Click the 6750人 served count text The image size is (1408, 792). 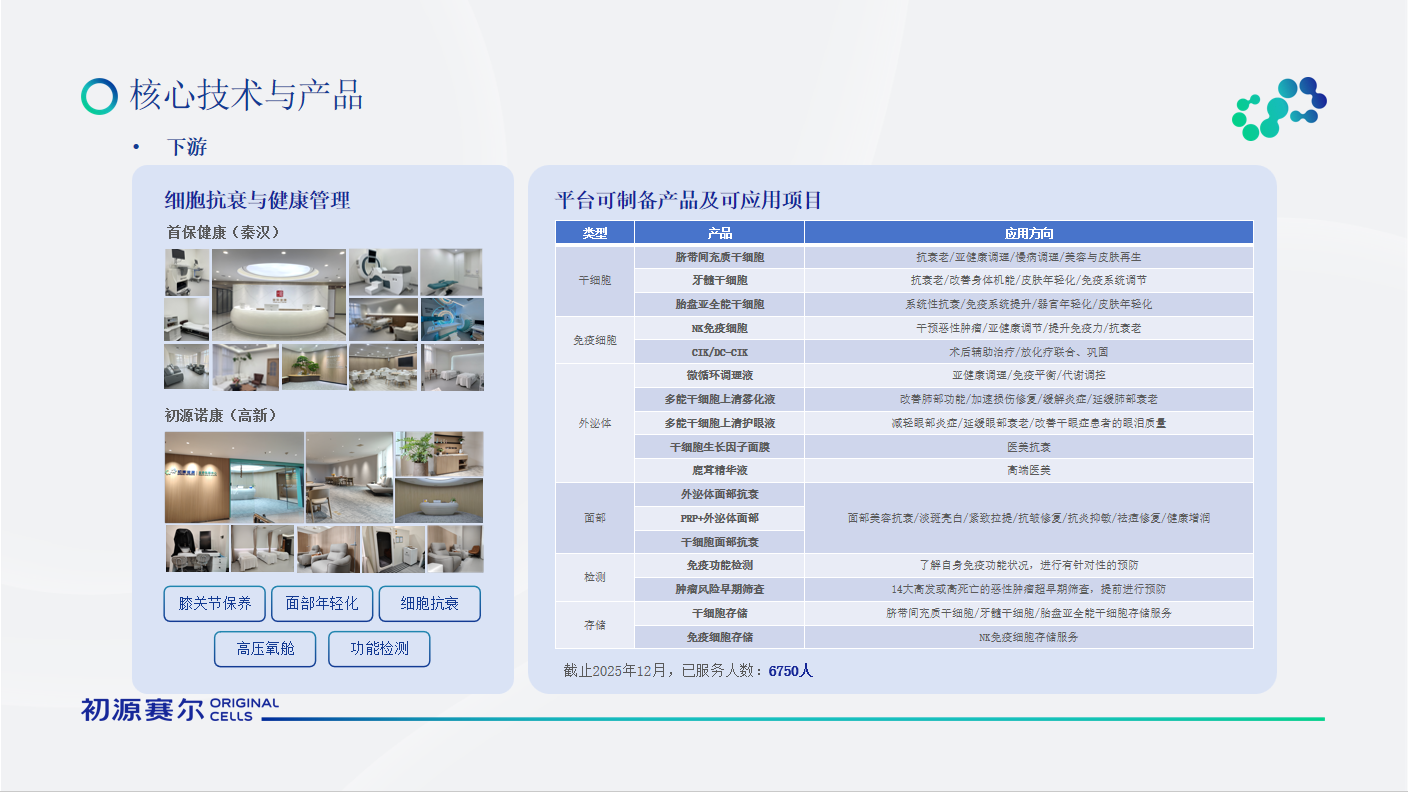tap(790, 671)
